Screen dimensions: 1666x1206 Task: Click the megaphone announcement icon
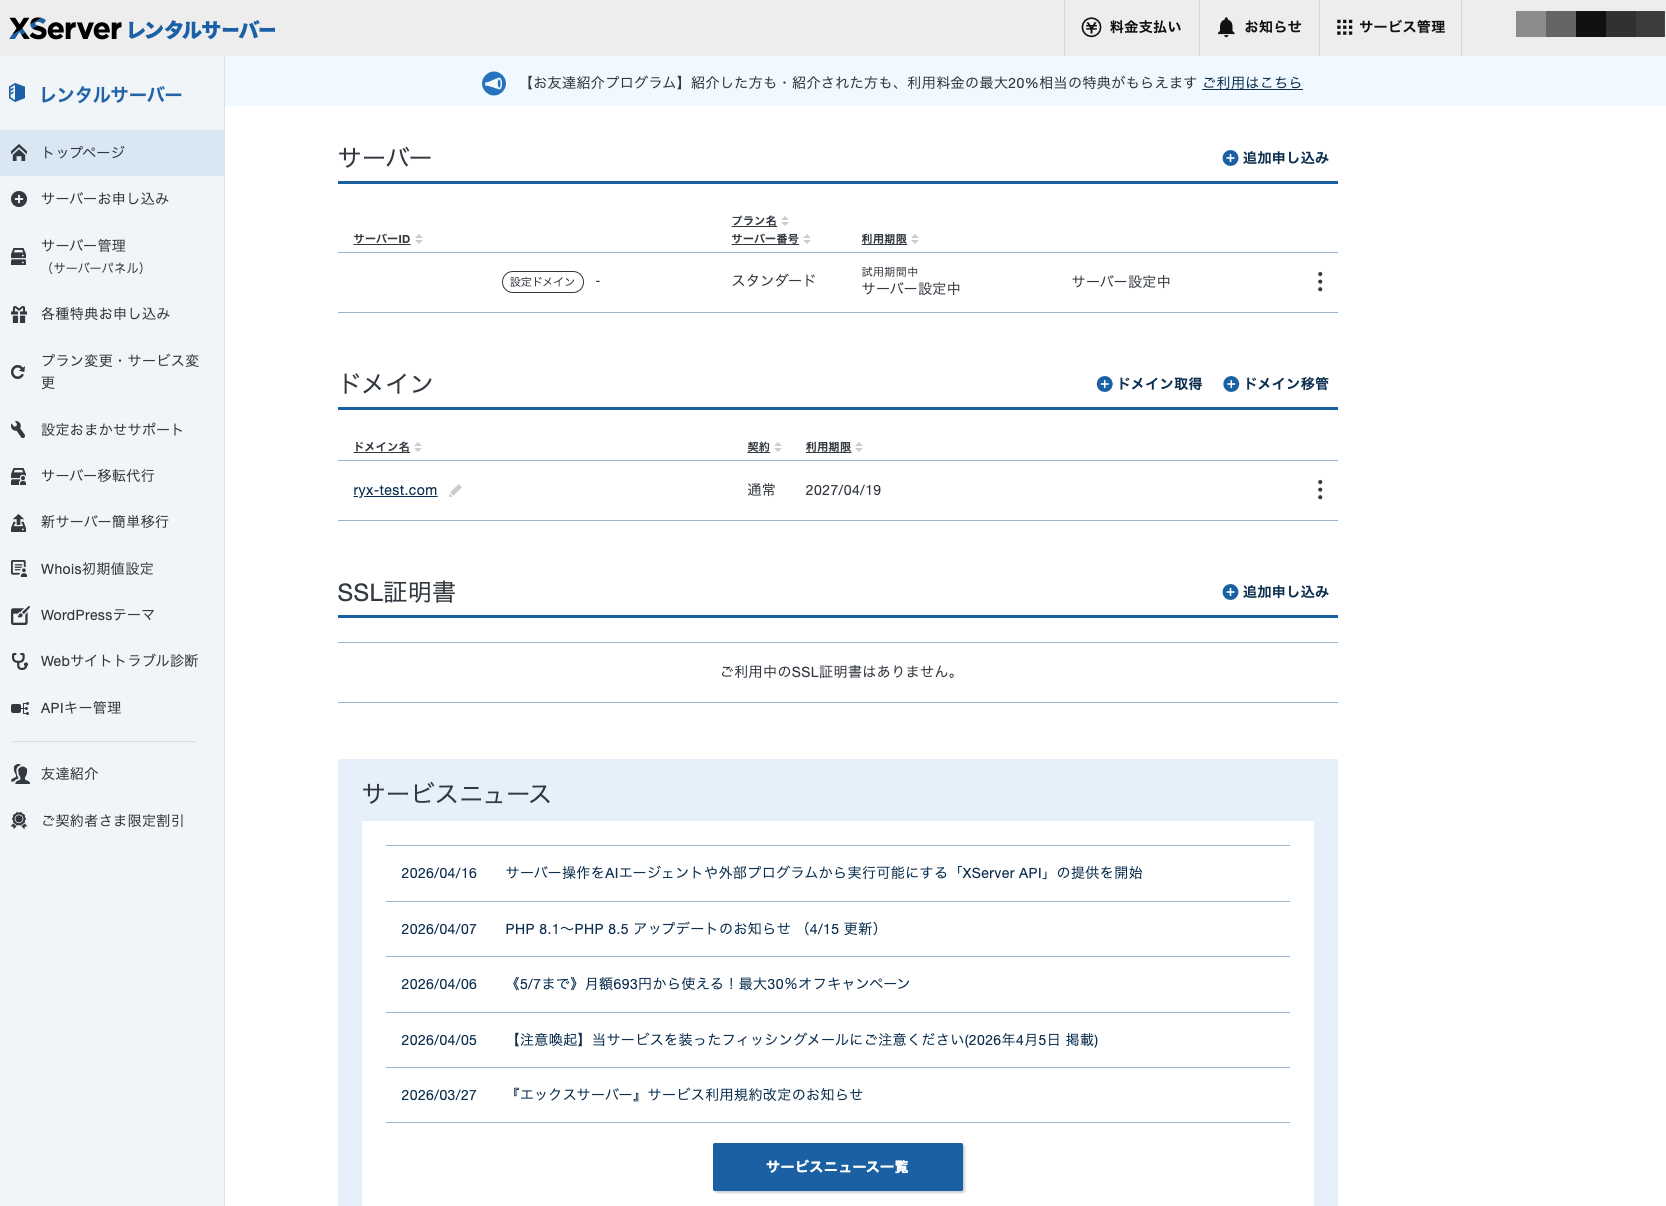(494, 83)
